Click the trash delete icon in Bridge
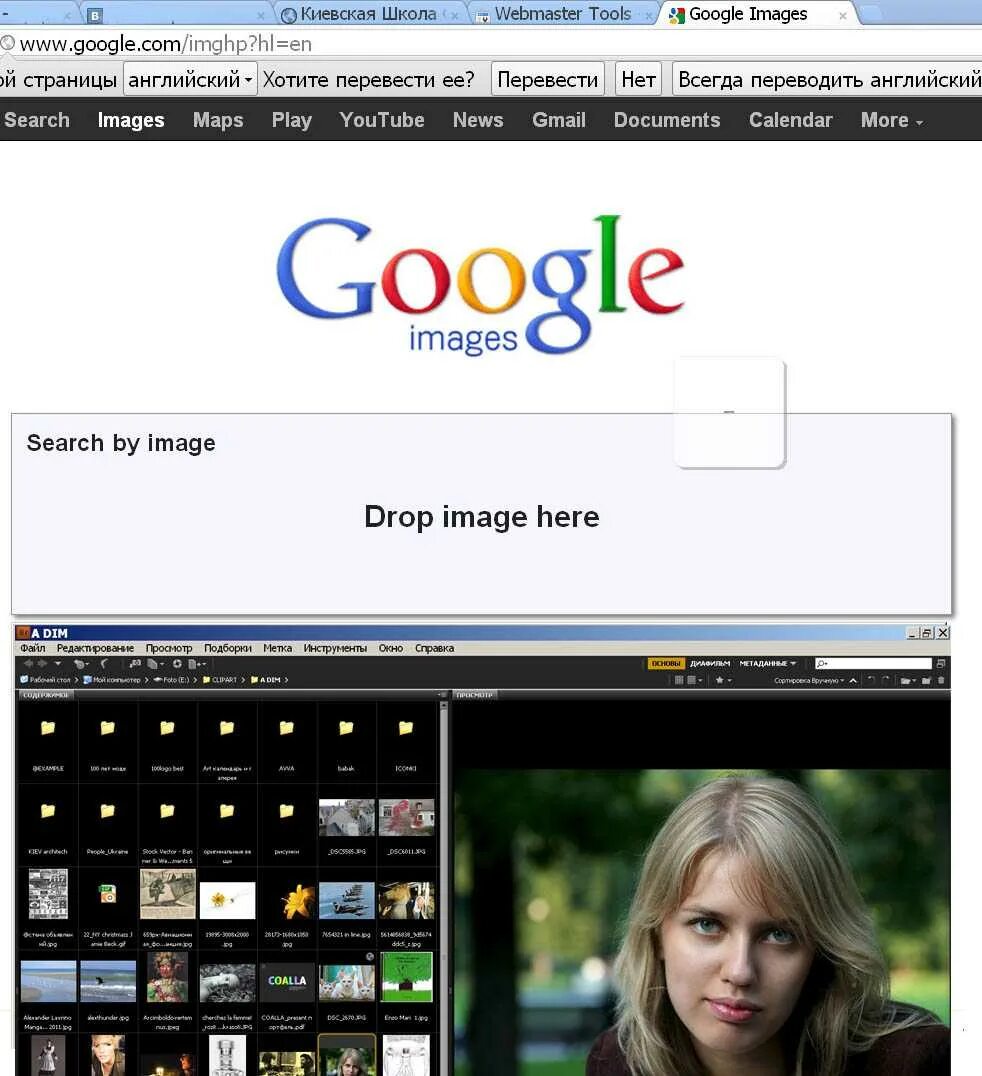982x1076 pixels. tap(941, 680)
